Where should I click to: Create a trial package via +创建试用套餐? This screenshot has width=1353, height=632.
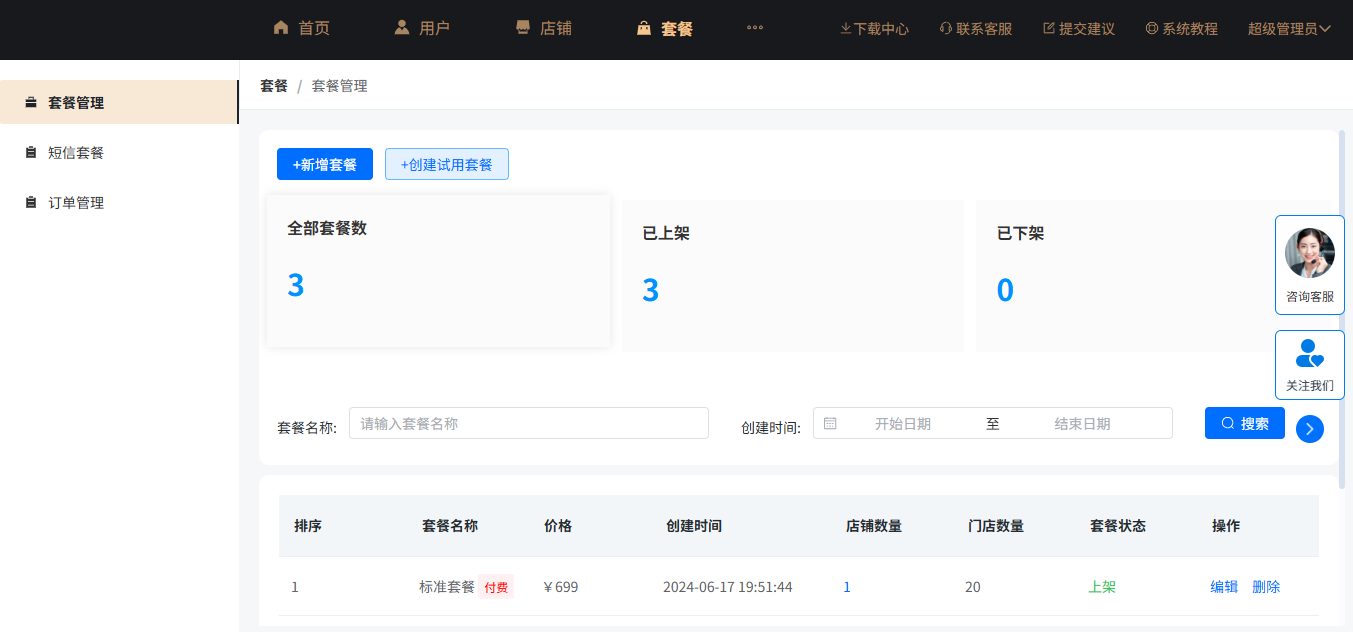point(446,163)
